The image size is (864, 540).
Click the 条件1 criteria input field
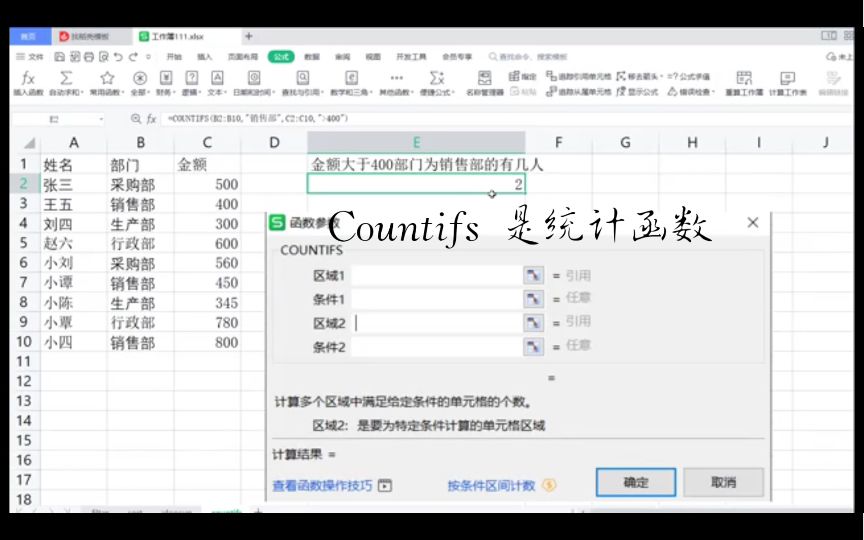pos(436,299)
